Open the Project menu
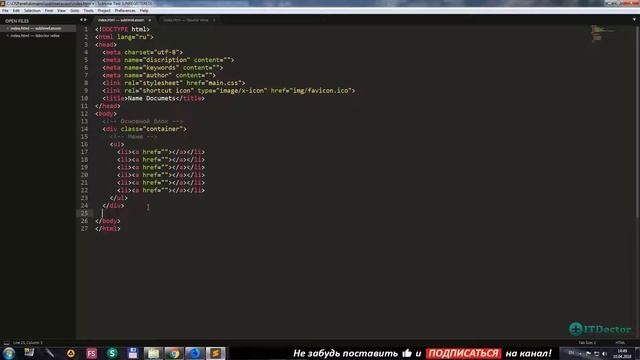Image resolution: width=640 pixels, height=360 pixels. 104,11
